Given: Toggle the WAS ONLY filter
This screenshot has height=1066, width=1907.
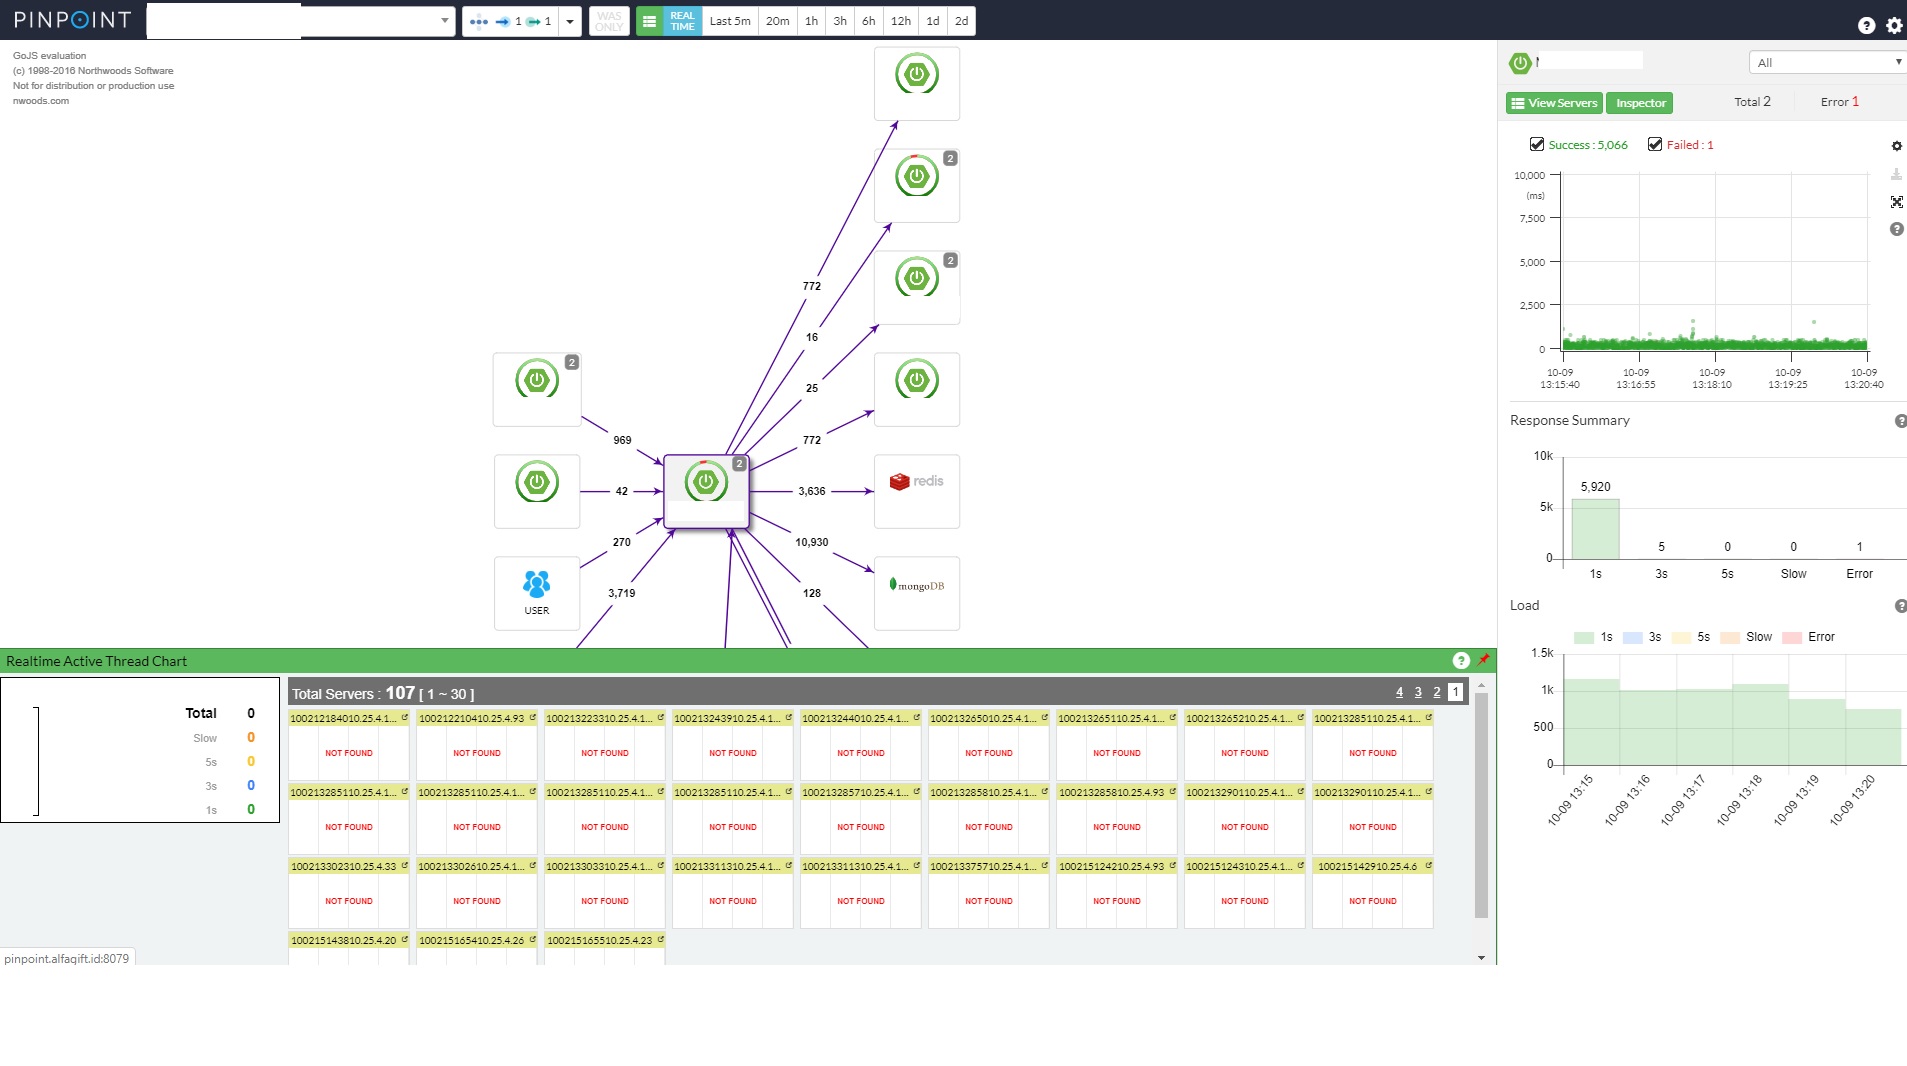Looking at the screenshot, I should pos(609,21).
